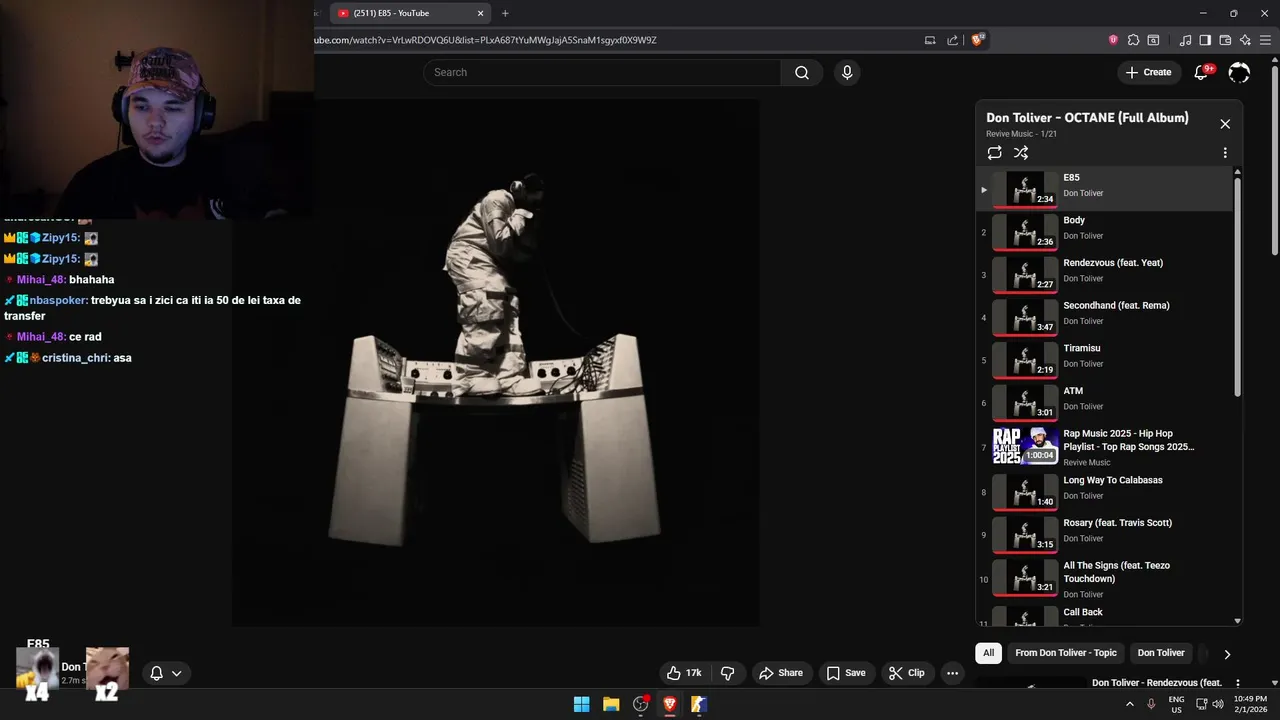Open the pink shield extension icon
The image size is (1280, 720).
click(x=1113, y=40)
